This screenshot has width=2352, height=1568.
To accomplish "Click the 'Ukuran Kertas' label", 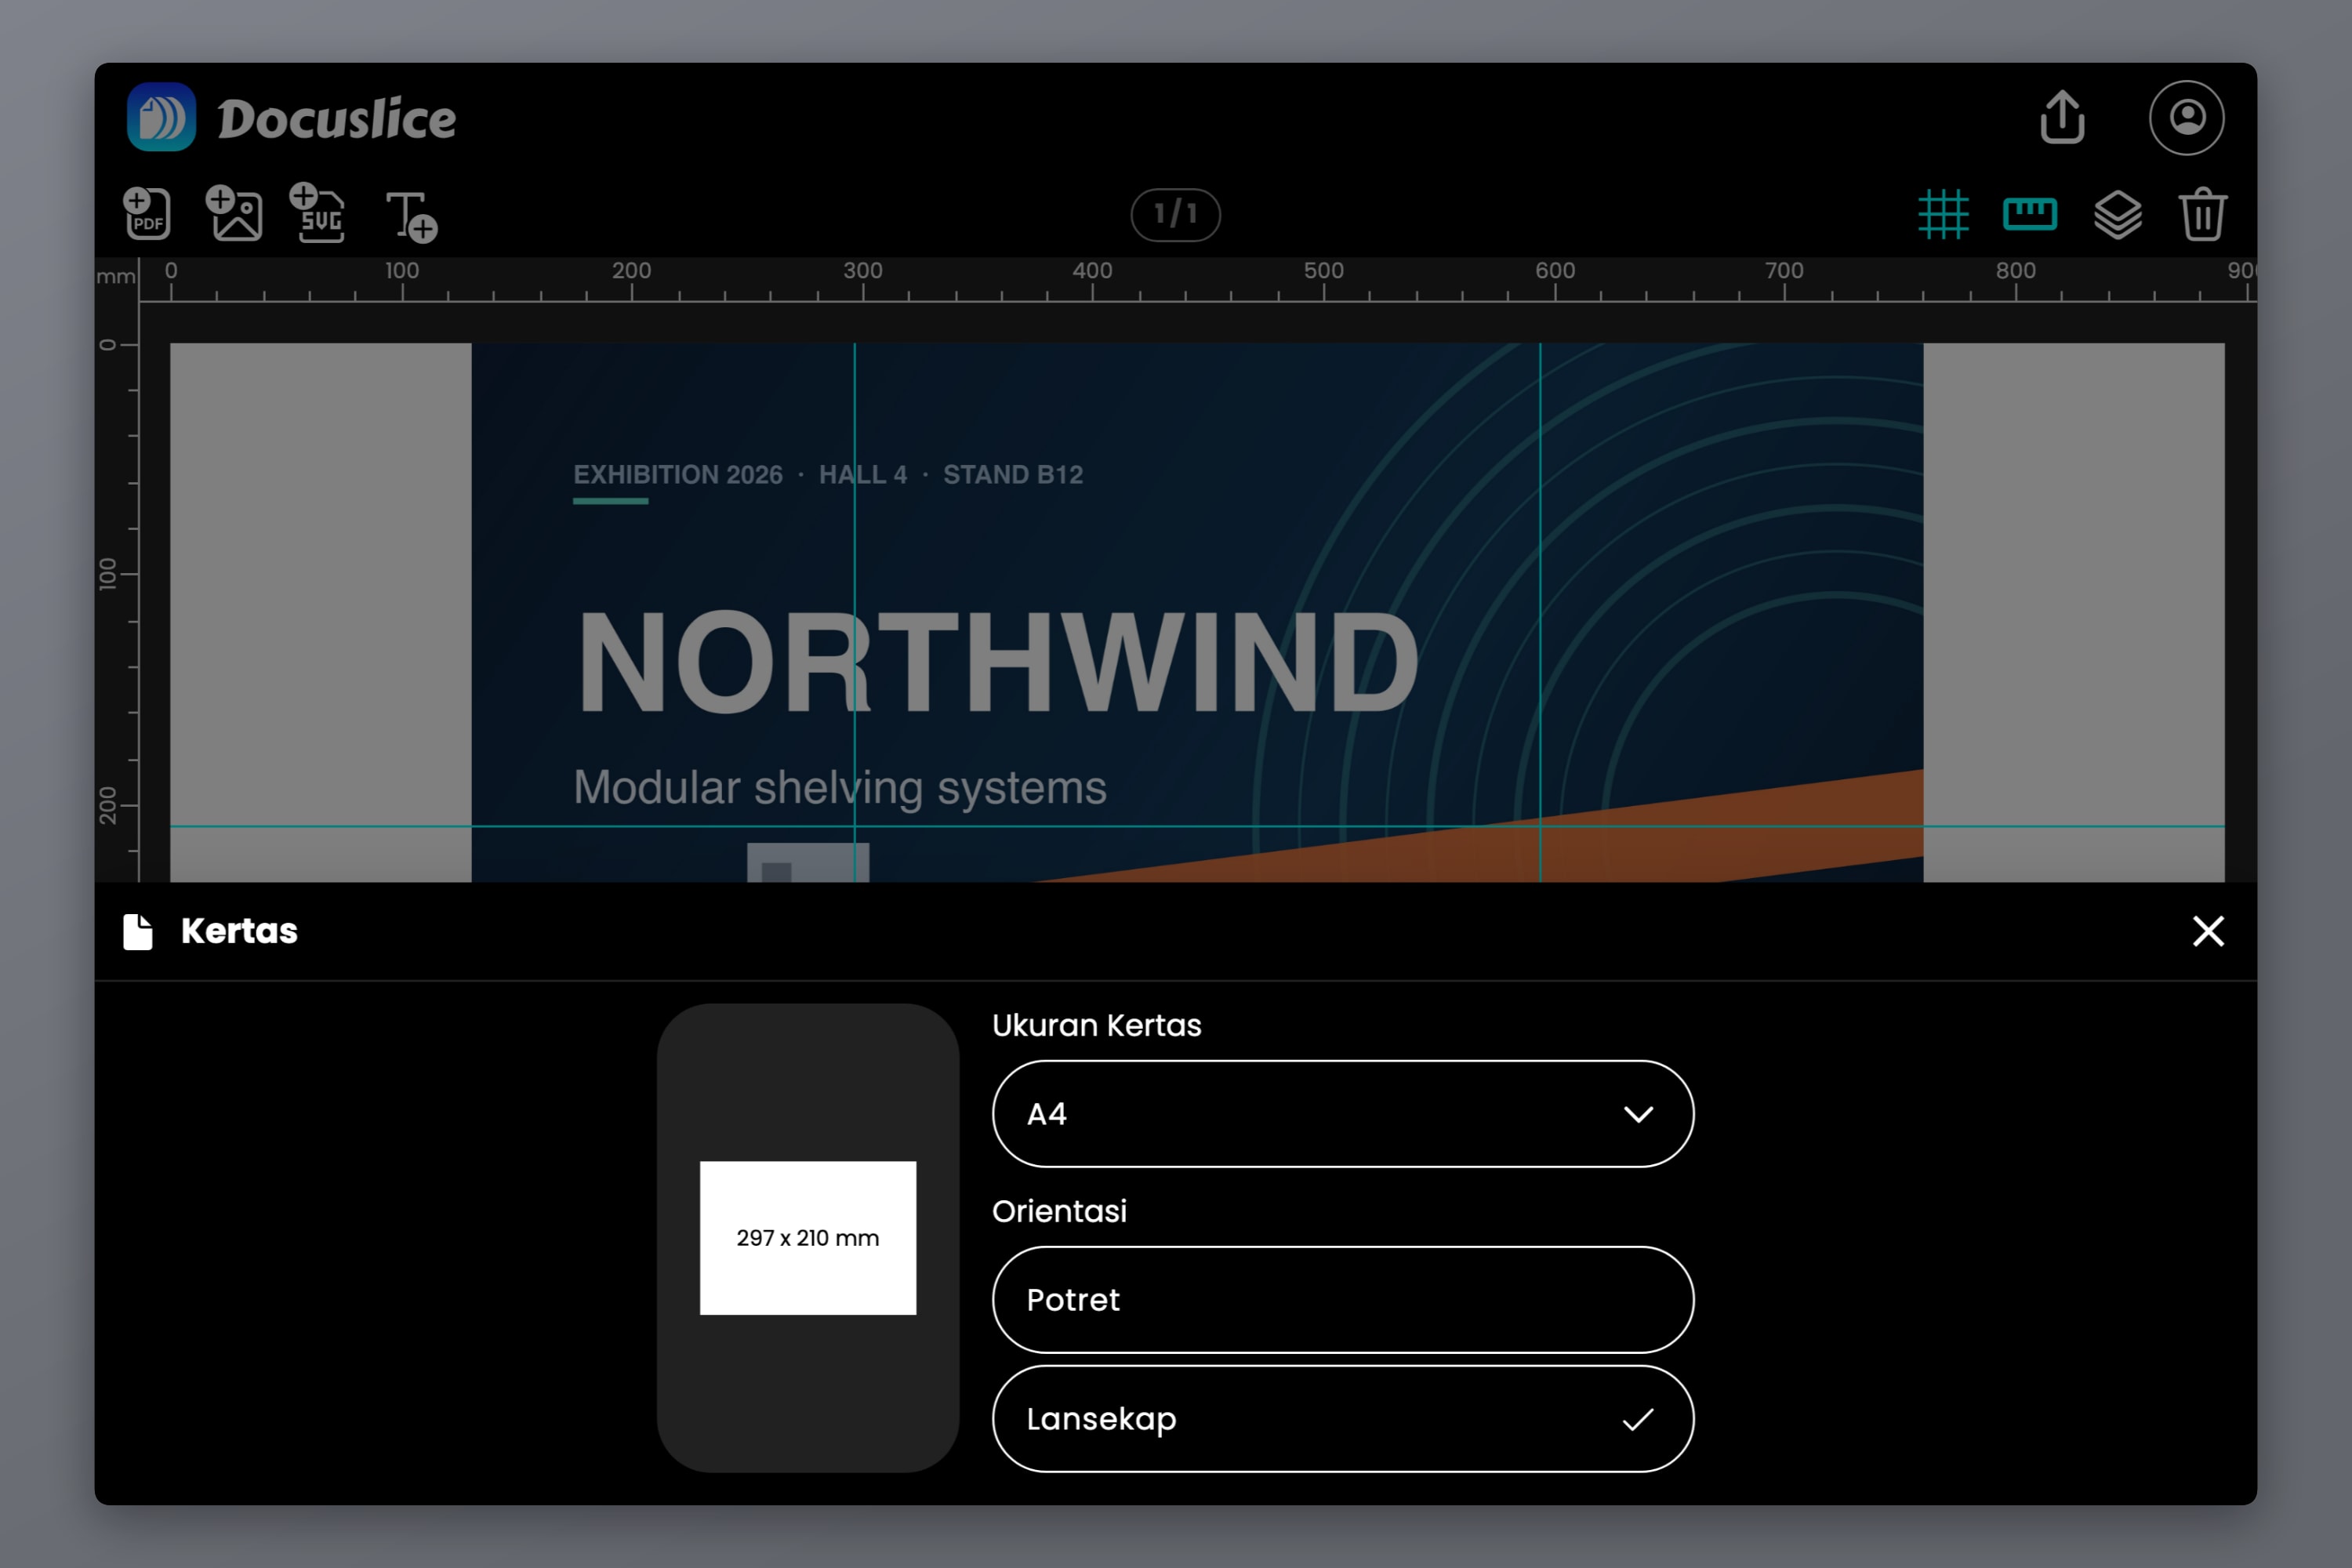I will 1097,1025.
